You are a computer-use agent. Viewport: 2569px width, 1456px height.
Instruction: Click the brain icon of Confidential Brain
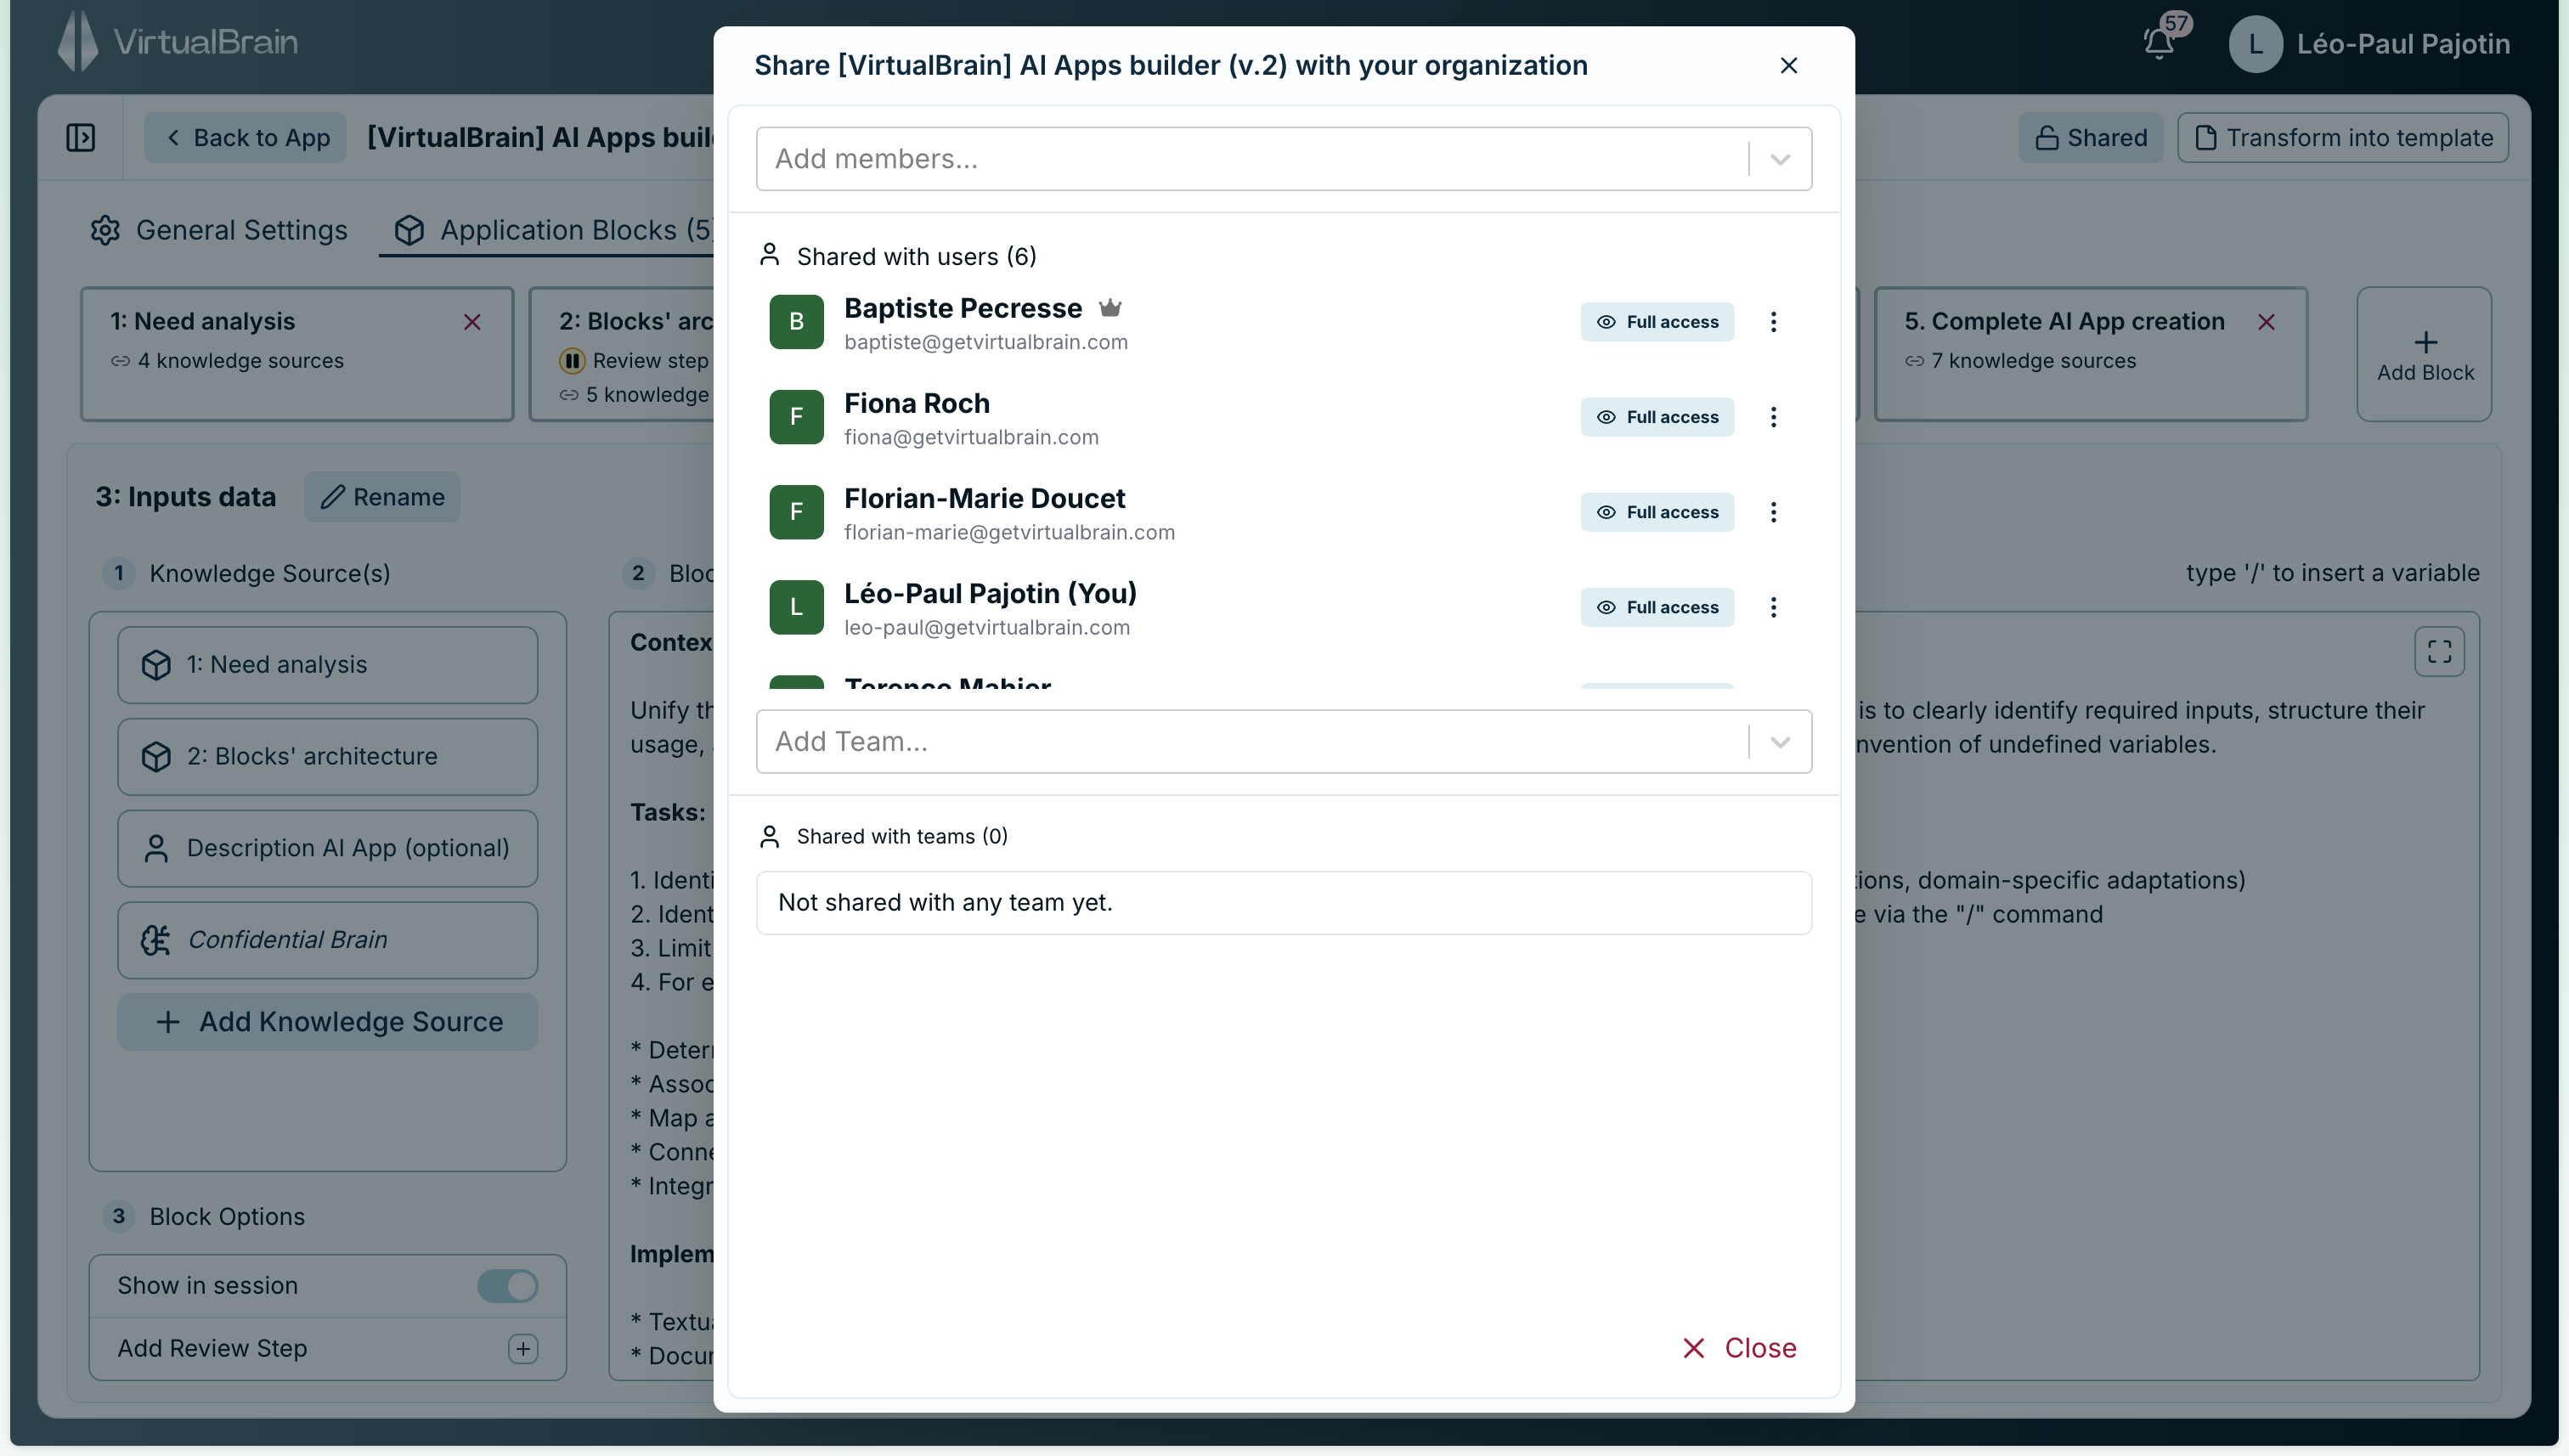[x=156, y=940]
